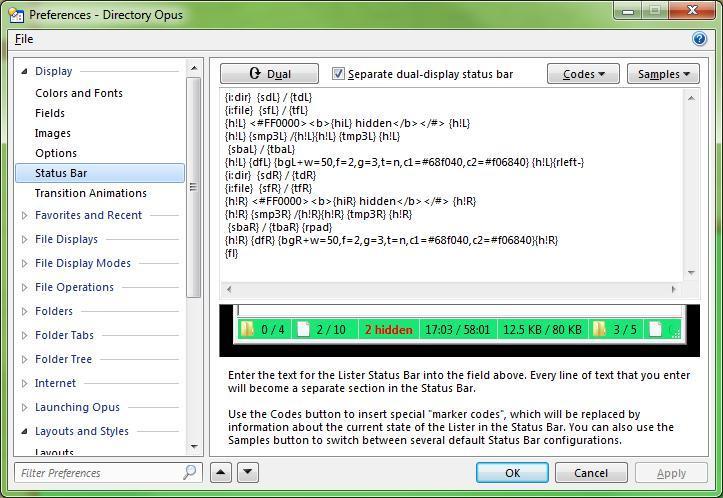Image resolution: width=723 pixels, height=498 pixels.
Task: Click the Cancel button
Action: [591, 473]
